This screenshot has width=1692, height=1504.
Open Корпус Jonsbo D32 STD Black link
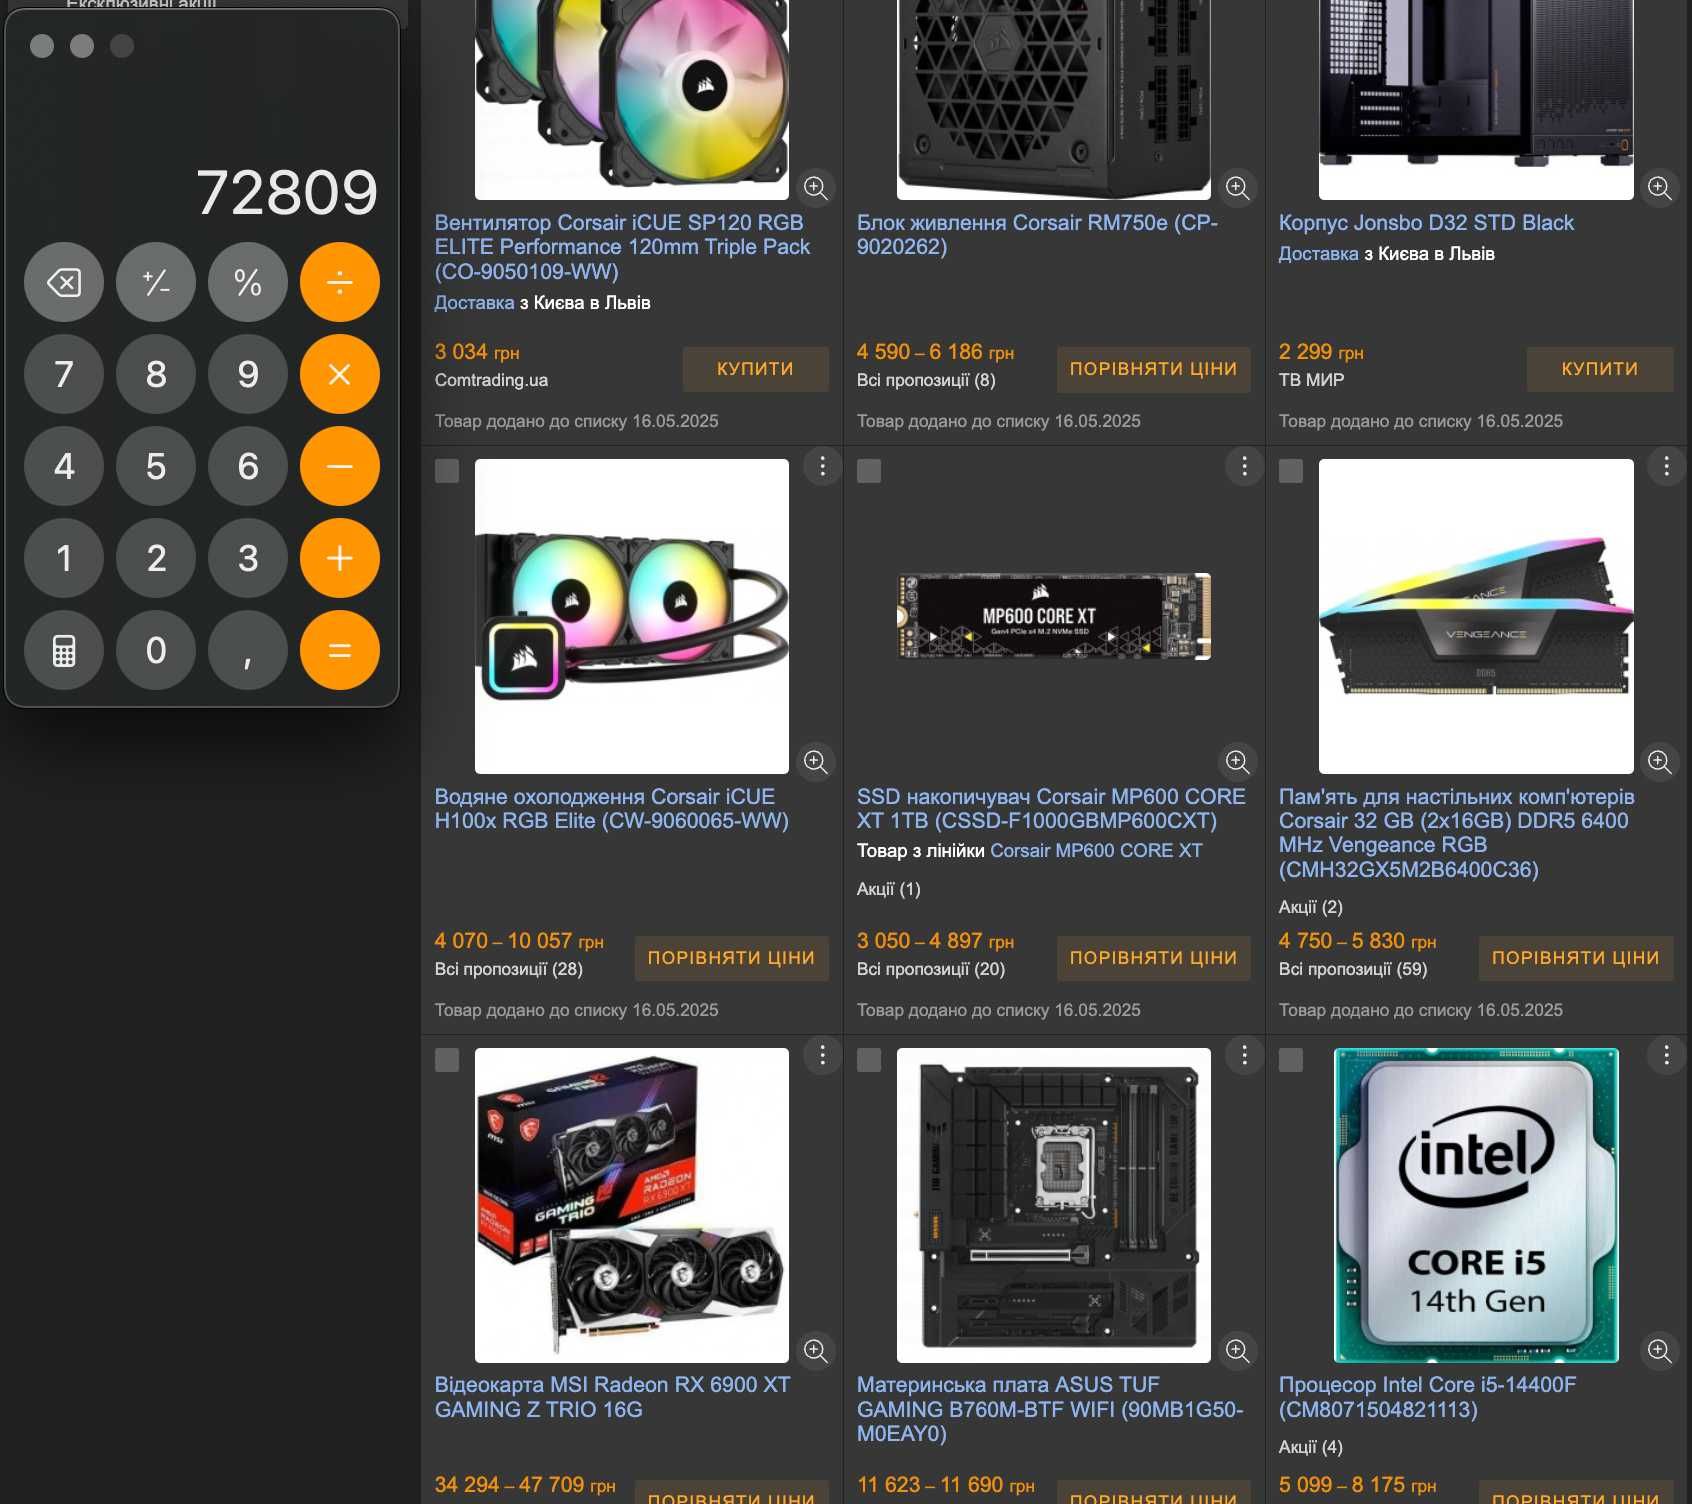(1426, 223)
